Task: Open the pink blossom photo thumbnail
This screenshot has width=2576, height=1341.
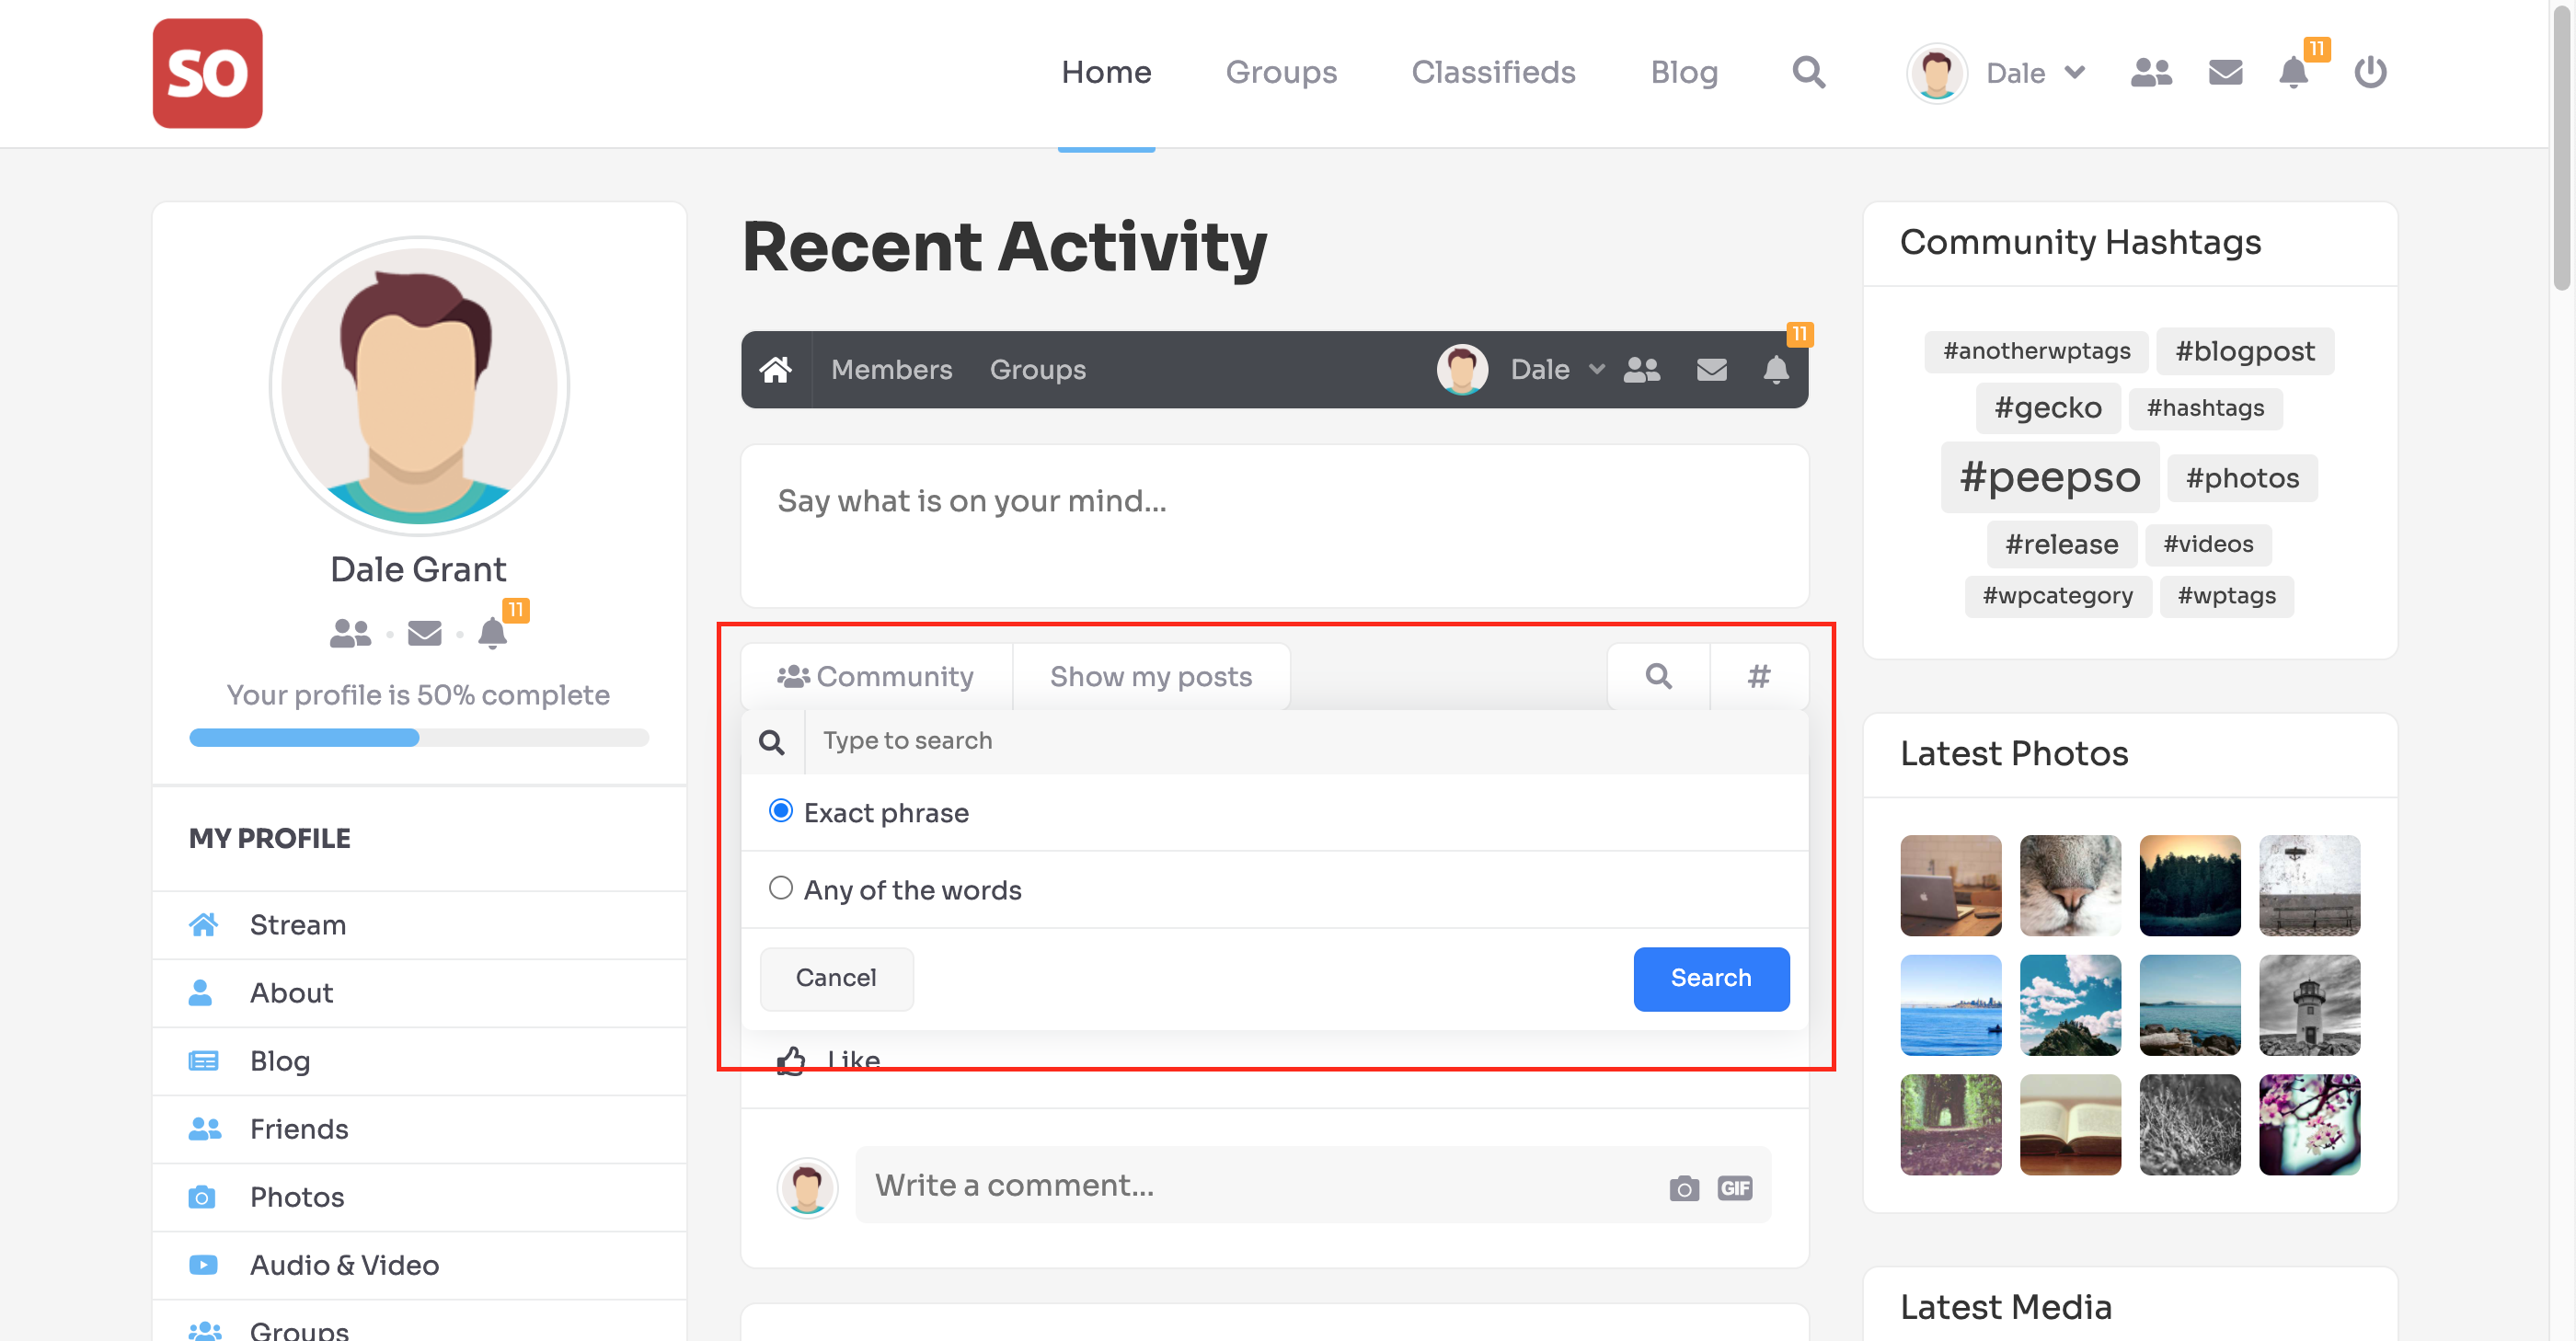Action: coord(2309,1125)
